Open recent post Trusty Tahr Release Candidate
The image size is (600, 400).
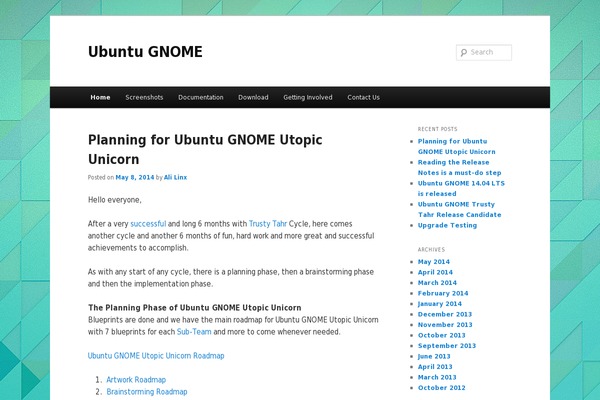coord(460,209)
